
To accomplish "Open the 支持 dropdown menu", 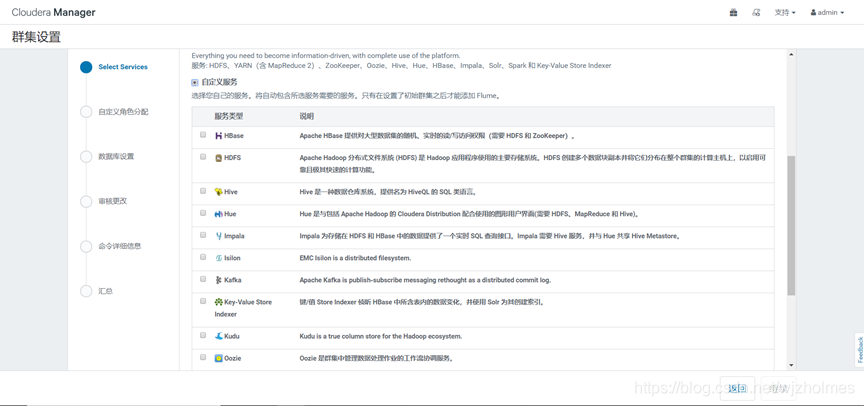I will click(x=785, y=13).
